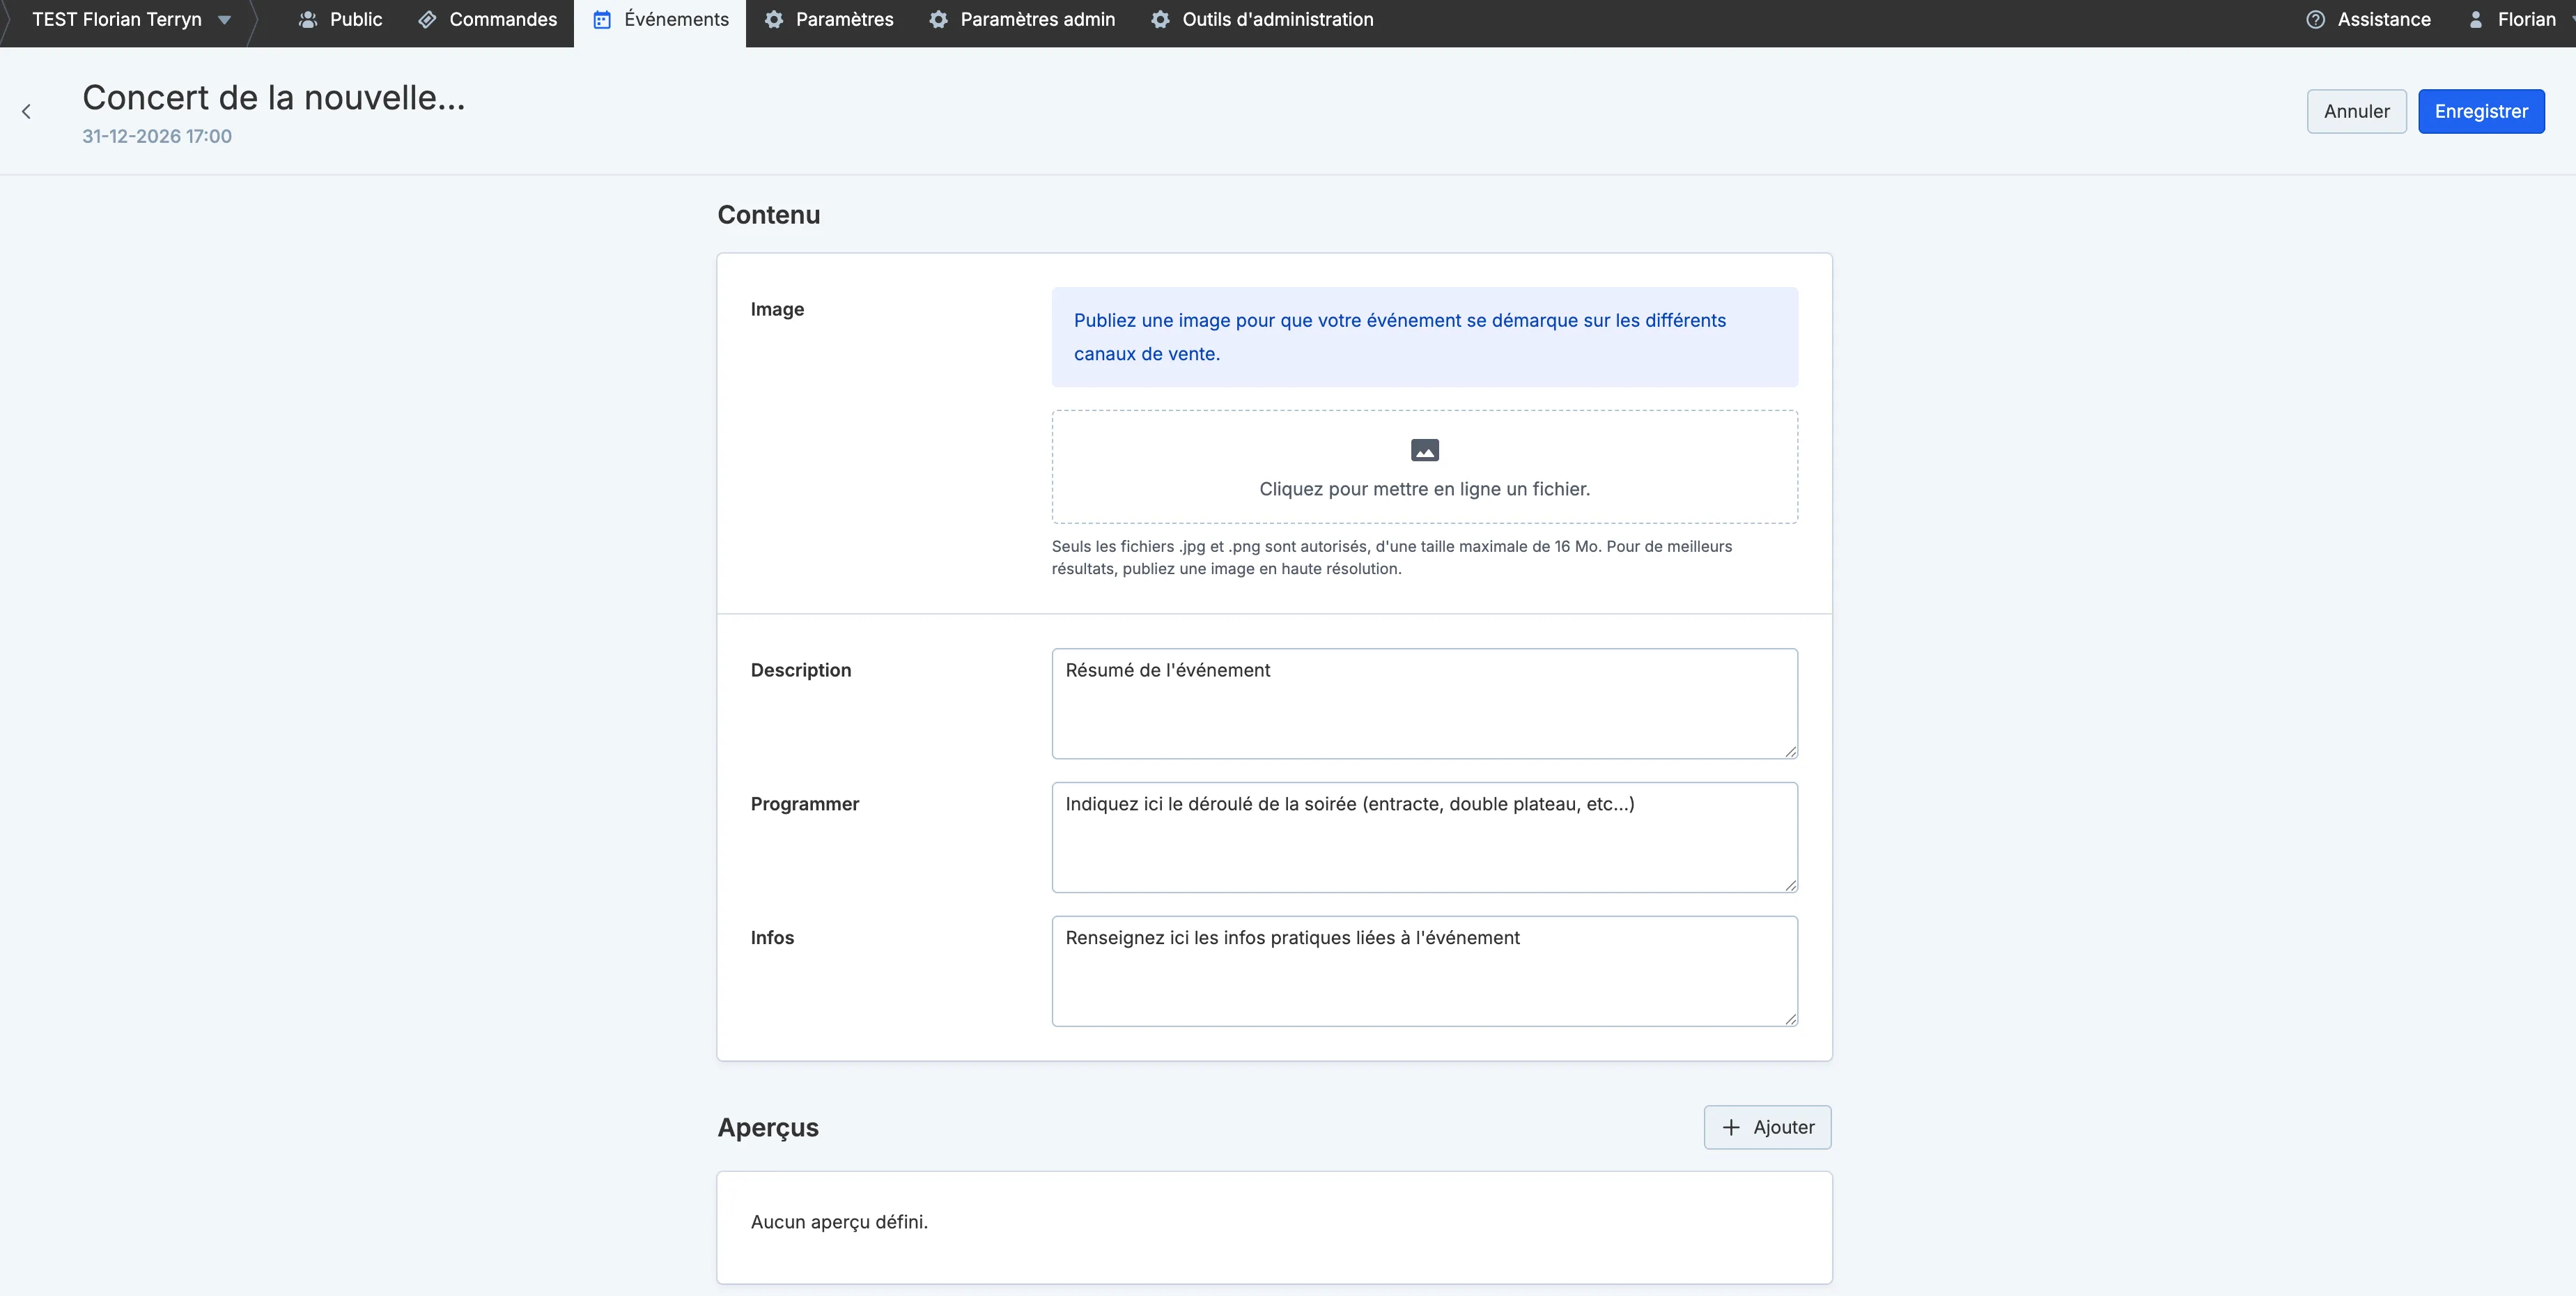Image resolution: width=2576 pixels, height=1296 pixels.
Task: Click the Annuler button
Action: point(2356,111)
